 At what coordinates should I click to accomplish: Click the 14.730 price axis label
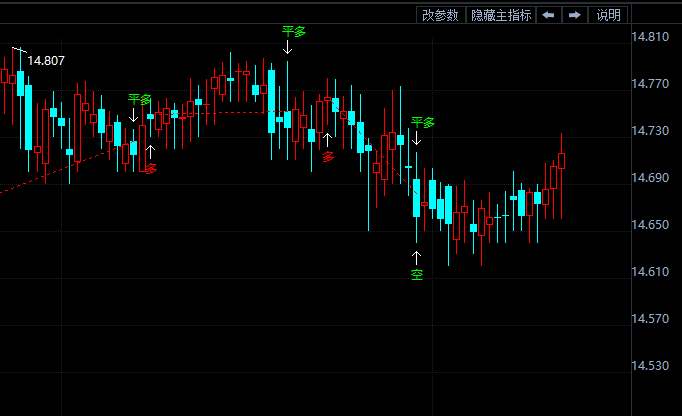pyautogui.click(x=650, y=131)
